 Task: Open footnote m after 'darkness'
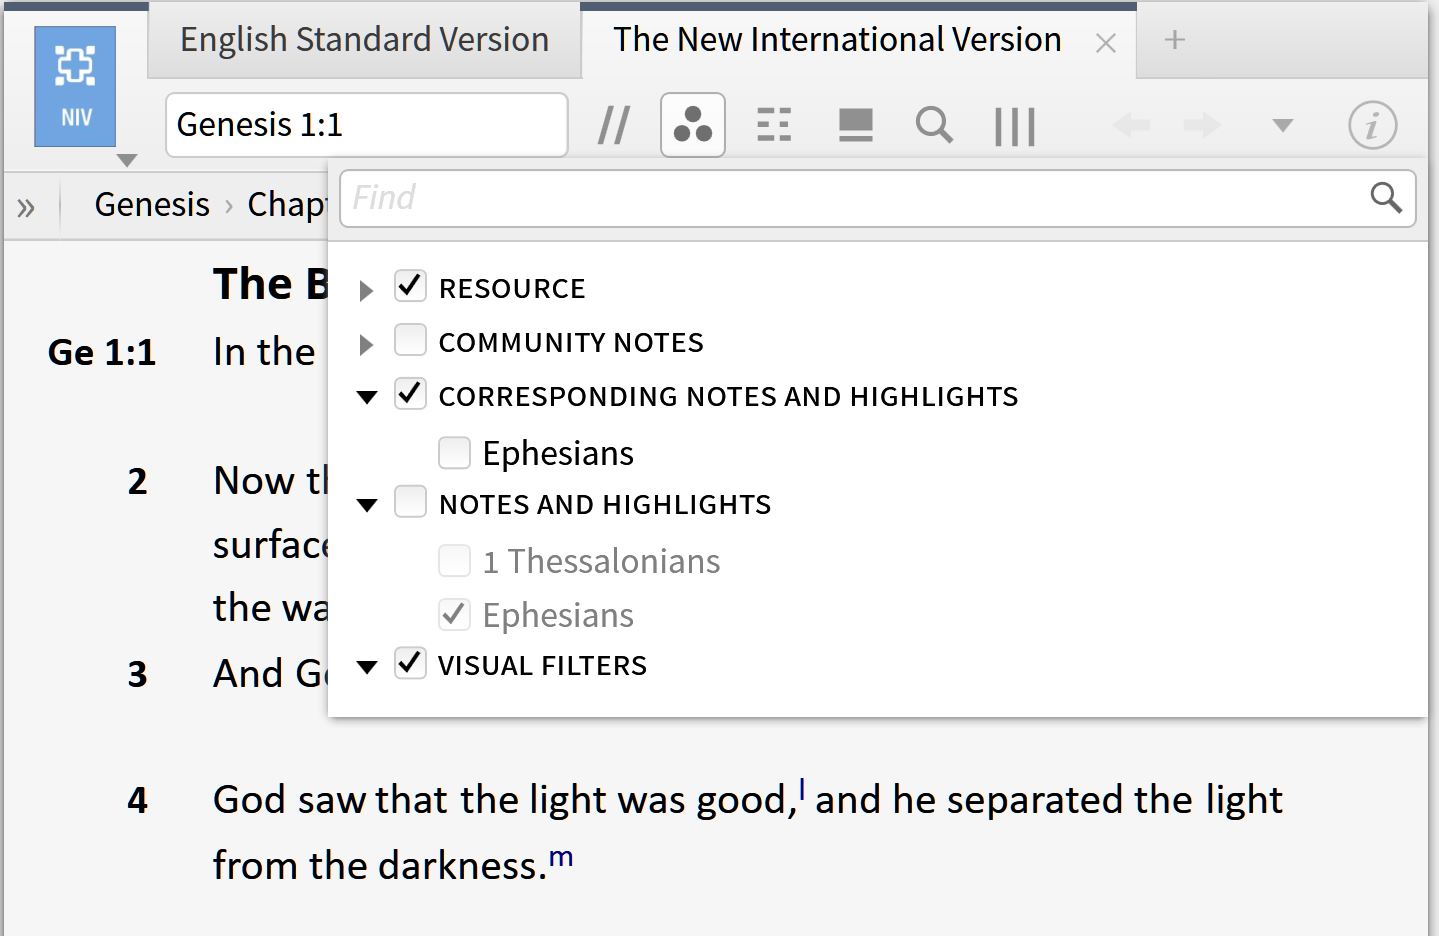click(561, 857)
